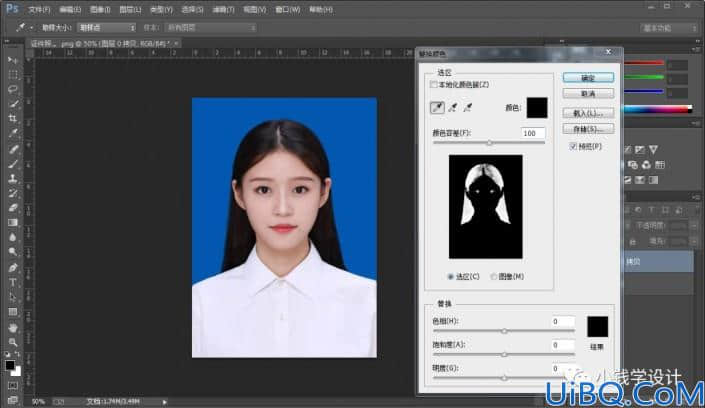Open the Sample layers dropdown in options bar
705x408 pixels.
pyautogui.click(x=210, y=28)
